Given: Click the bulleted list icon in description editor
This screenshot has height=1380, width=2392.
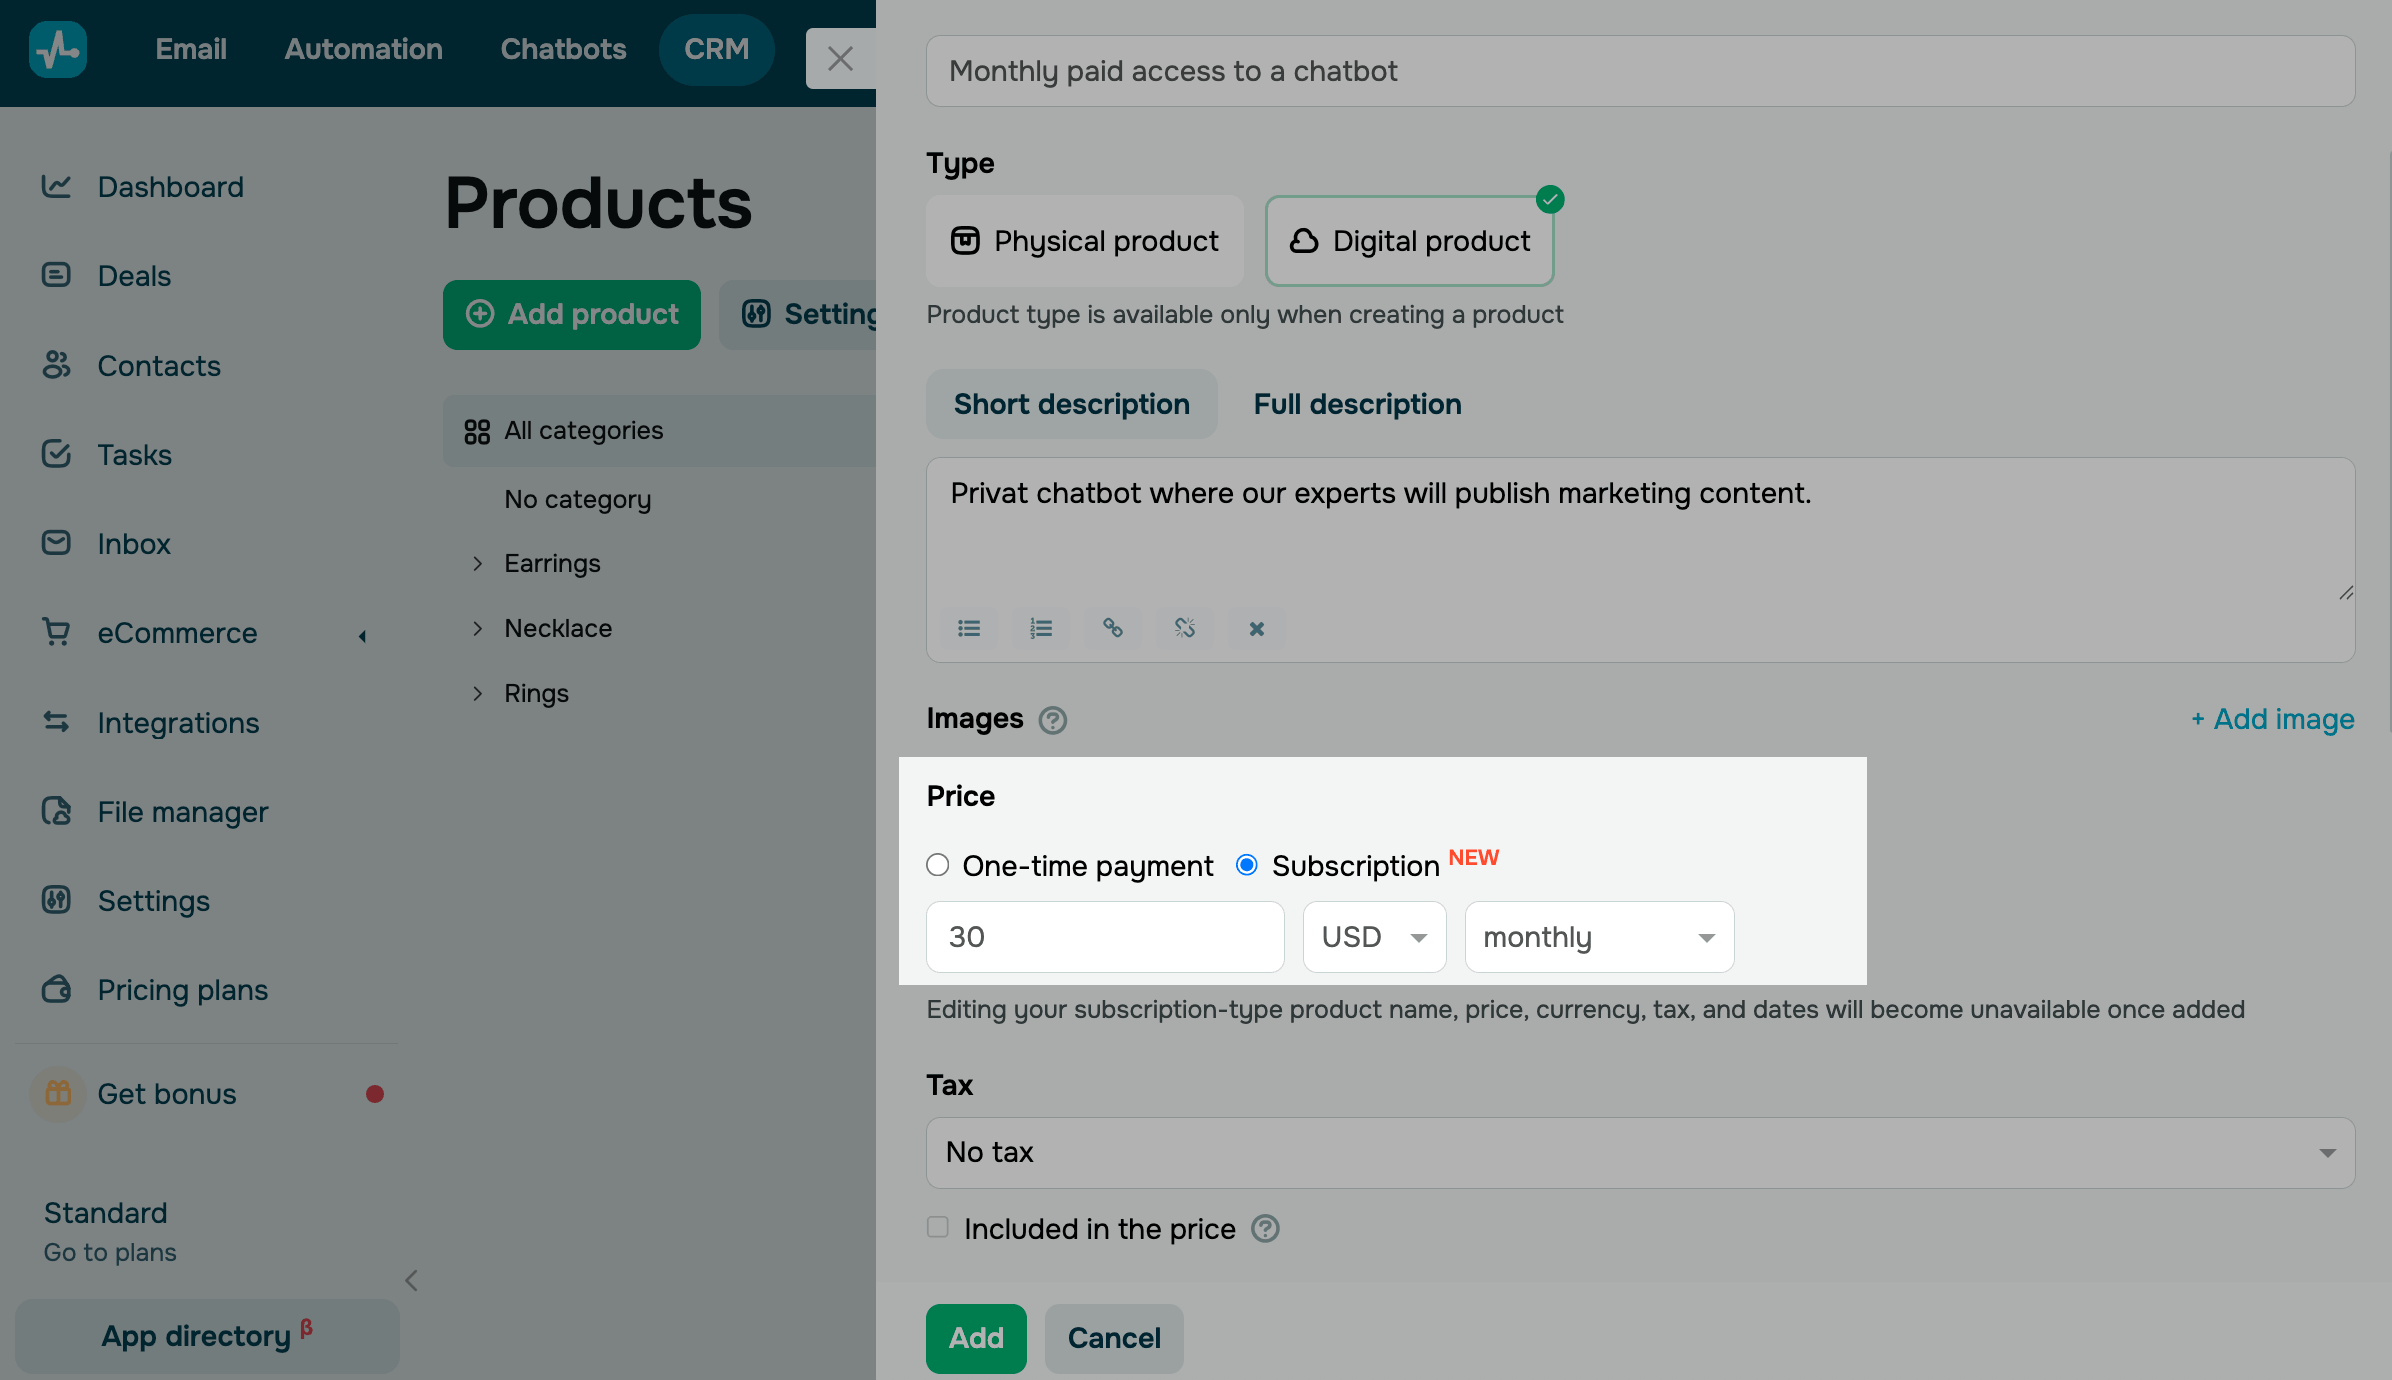Looking at the screenshot, I should (968, 628).
